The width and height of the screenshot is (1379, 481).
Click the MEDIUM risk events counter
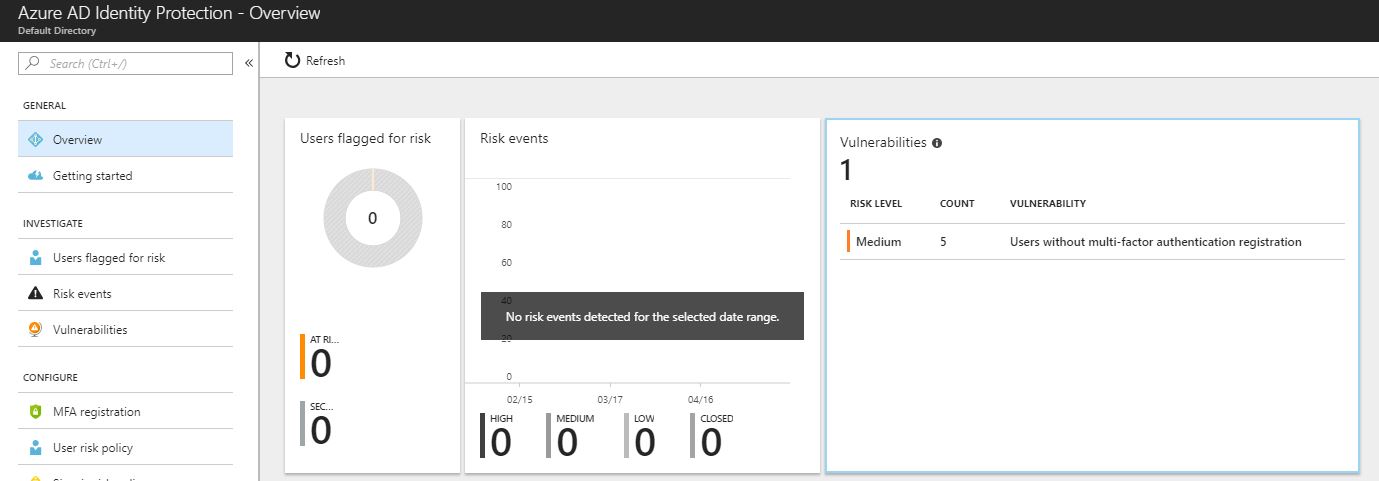point(570,436)
